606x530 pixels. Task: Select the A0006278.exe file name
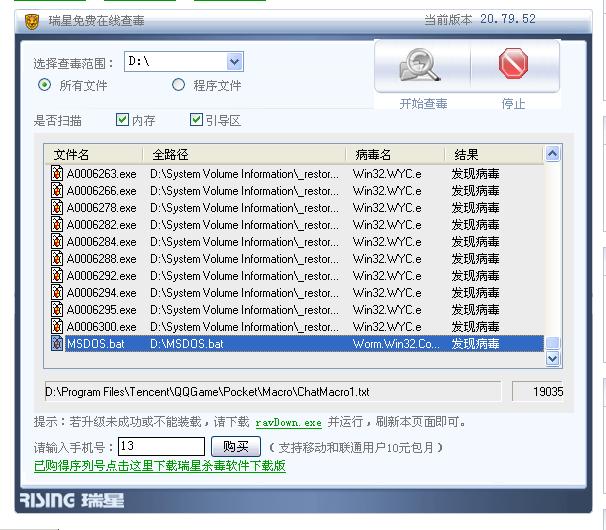click(102, 208)
